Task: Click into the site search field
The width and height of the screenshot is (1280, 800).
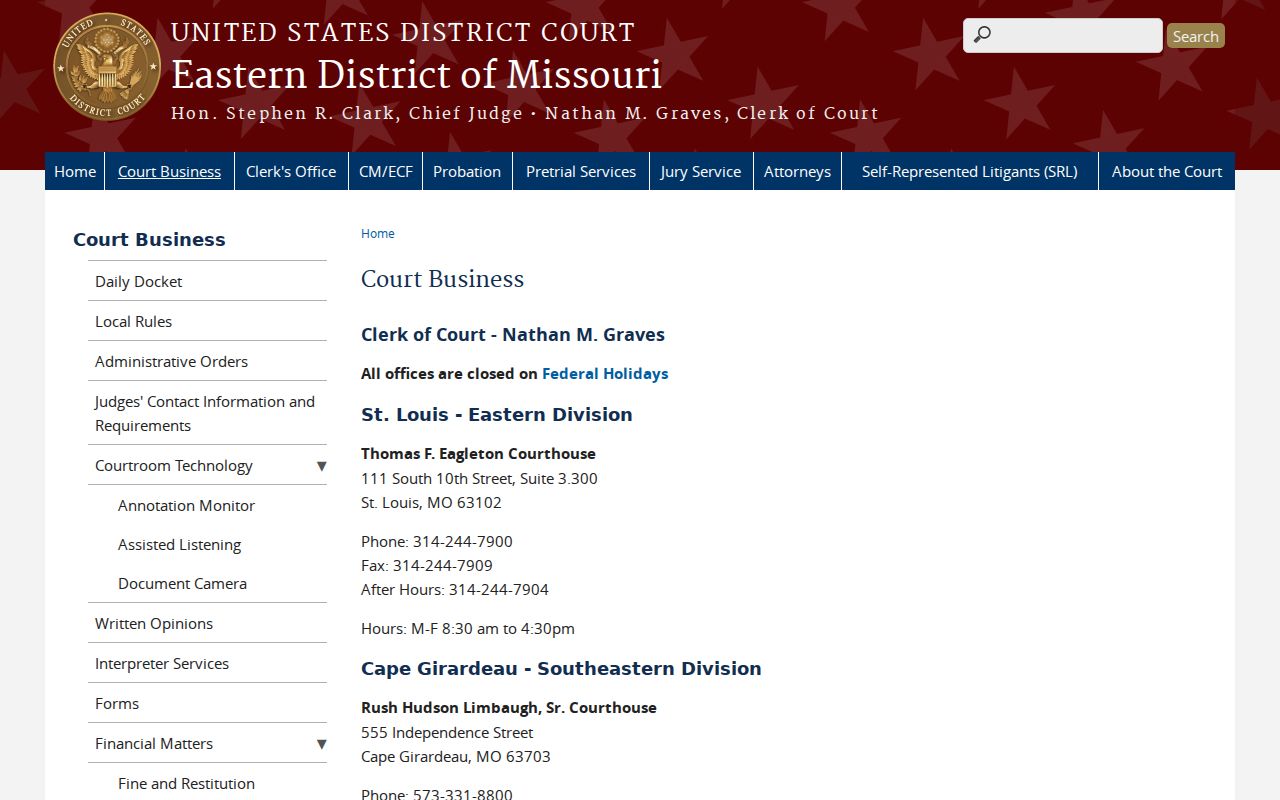Action: pyautogui.click(x=1062, y=35)
